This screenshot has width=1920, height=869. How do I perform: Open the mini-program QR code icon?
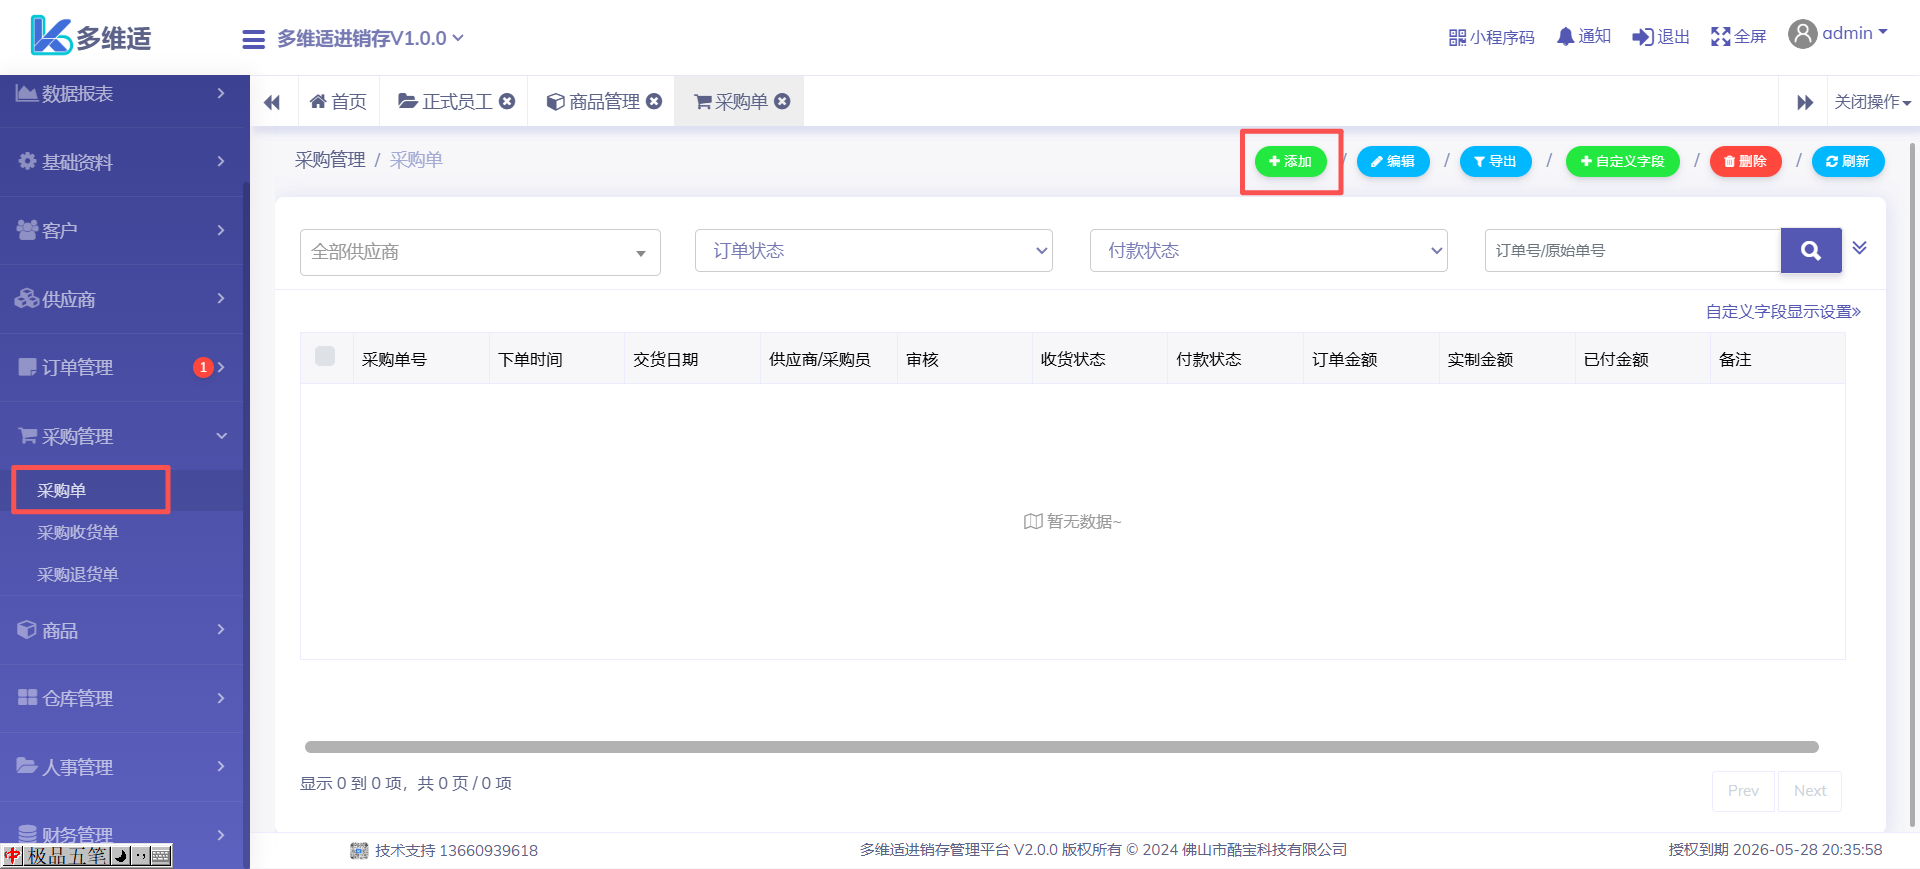1457,37
